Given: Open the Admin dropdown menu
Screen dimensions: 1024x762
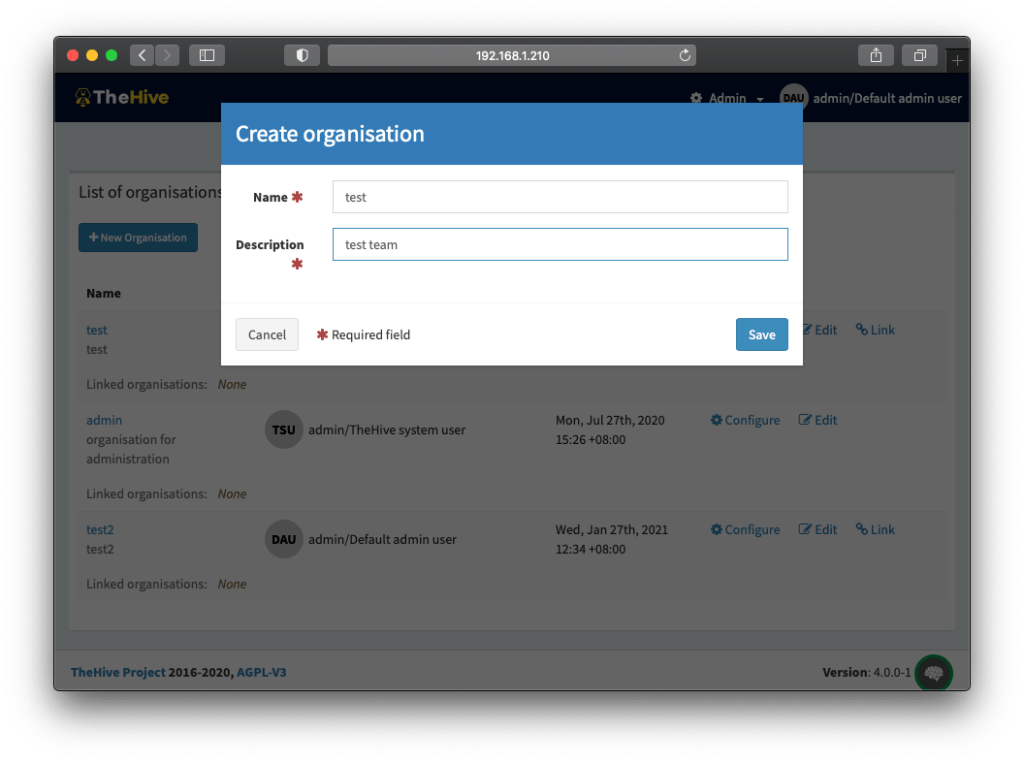Looking at the screenshot, I should point(727,98).
